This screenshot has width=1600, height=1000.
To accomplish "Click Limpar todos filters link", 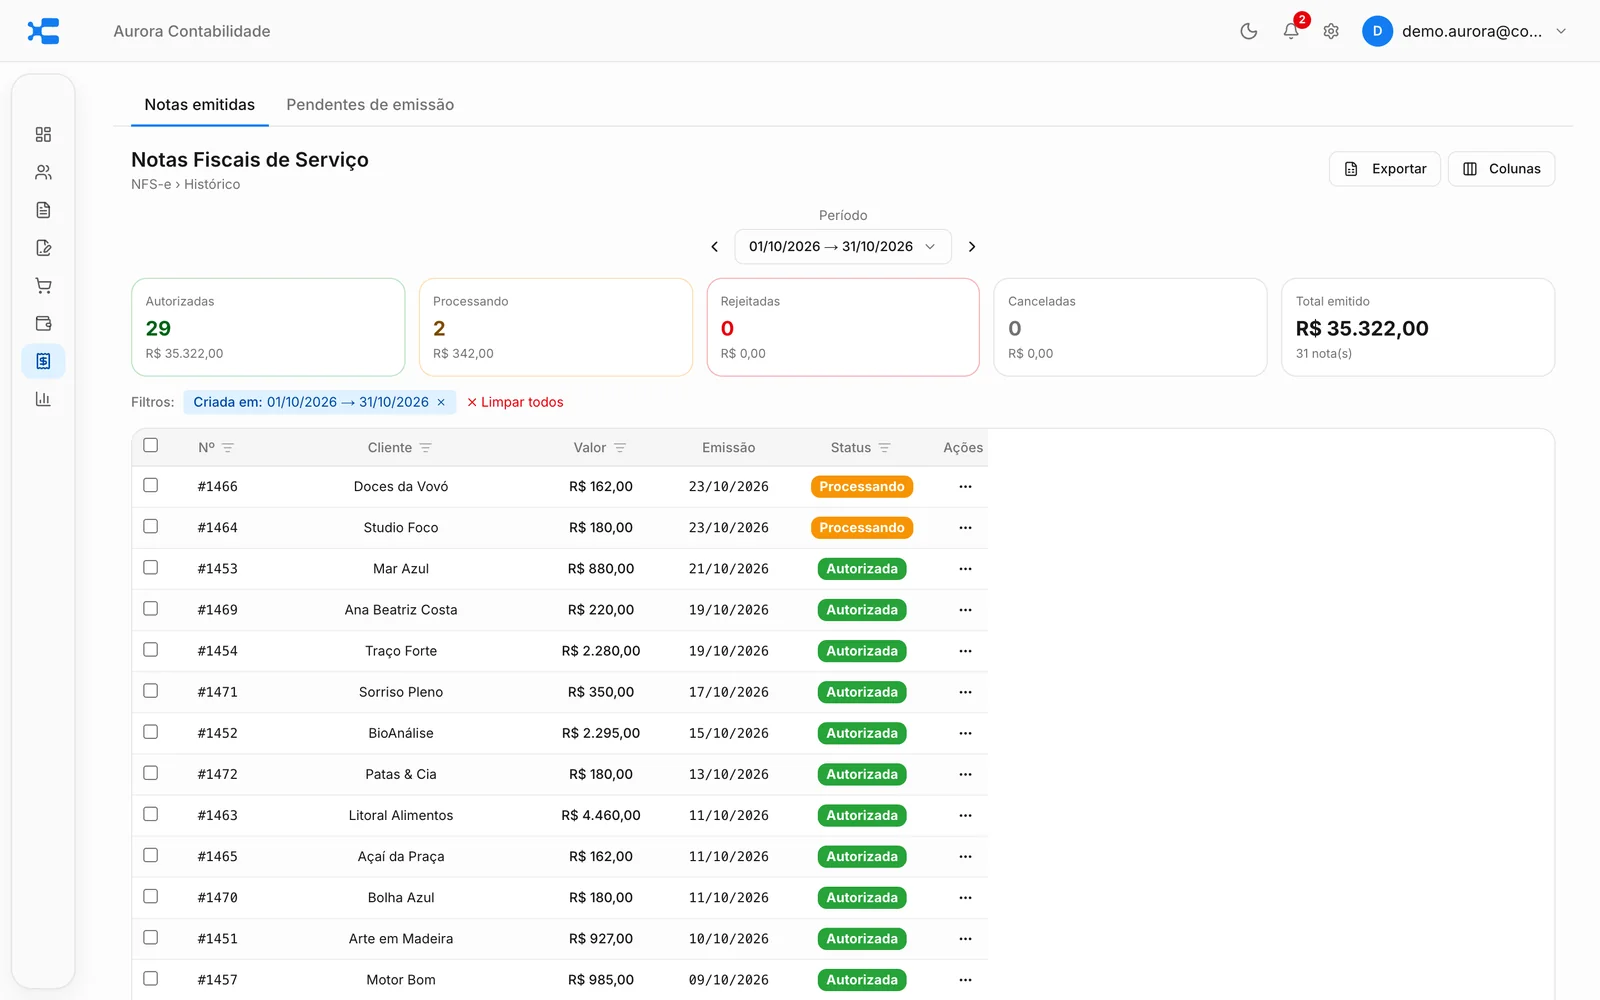I will (x=515, y=402).
